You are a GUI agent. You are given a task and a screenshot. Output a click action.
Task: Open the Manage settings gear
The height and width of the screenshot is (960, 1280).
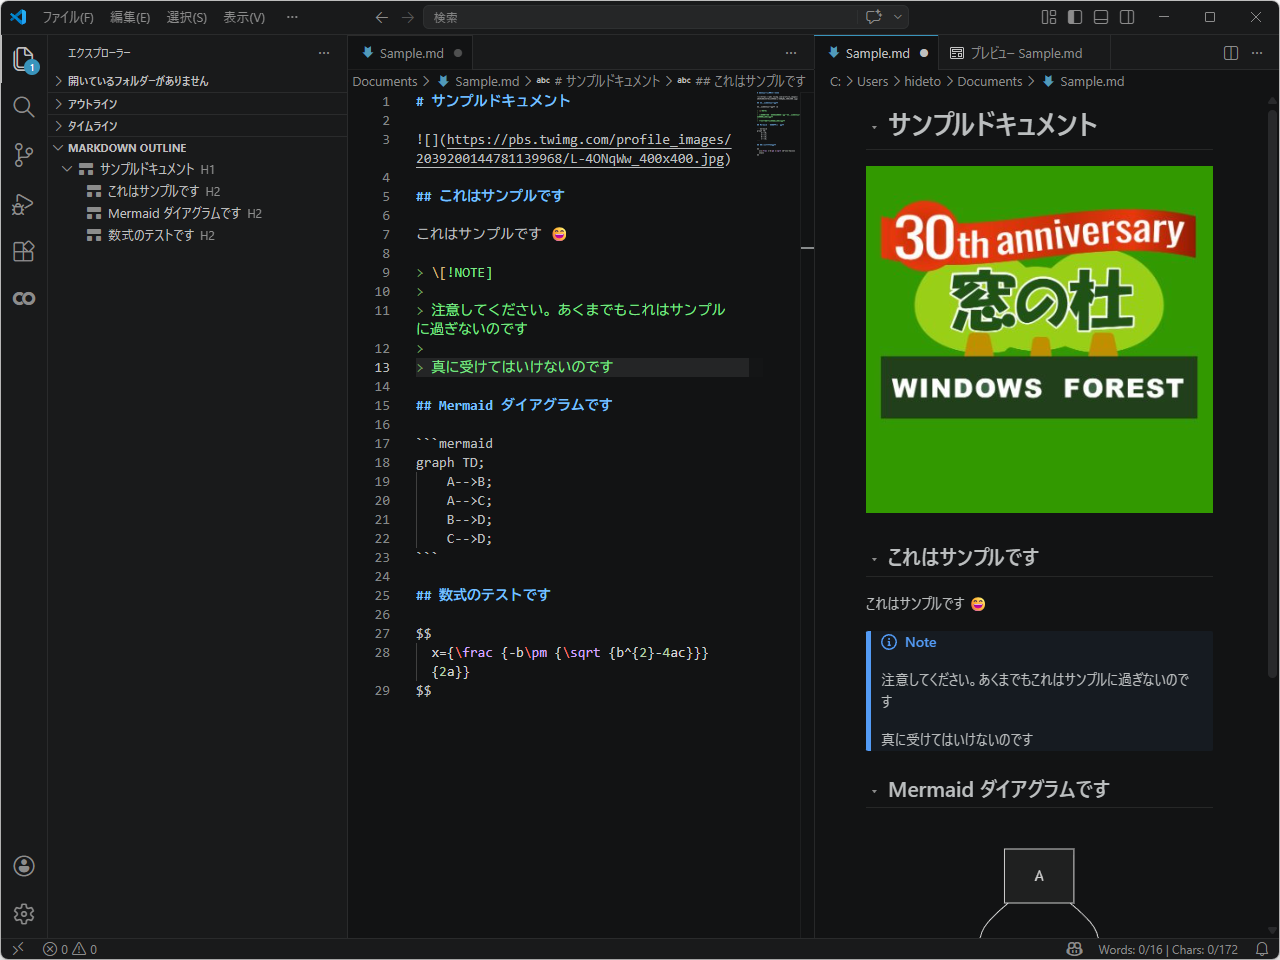point(24,913)
